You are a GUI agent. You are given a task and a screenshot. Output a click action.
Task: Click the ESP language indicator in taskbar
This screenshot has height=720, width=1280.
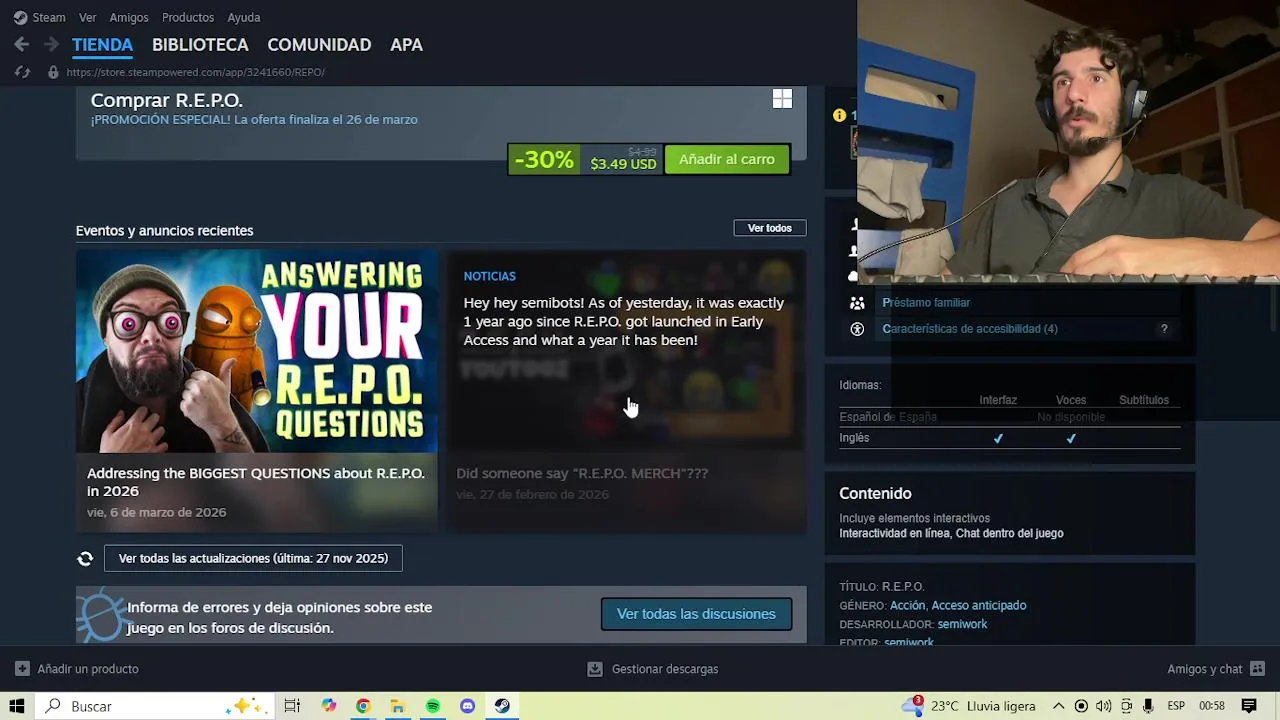tap(1177, 706)
